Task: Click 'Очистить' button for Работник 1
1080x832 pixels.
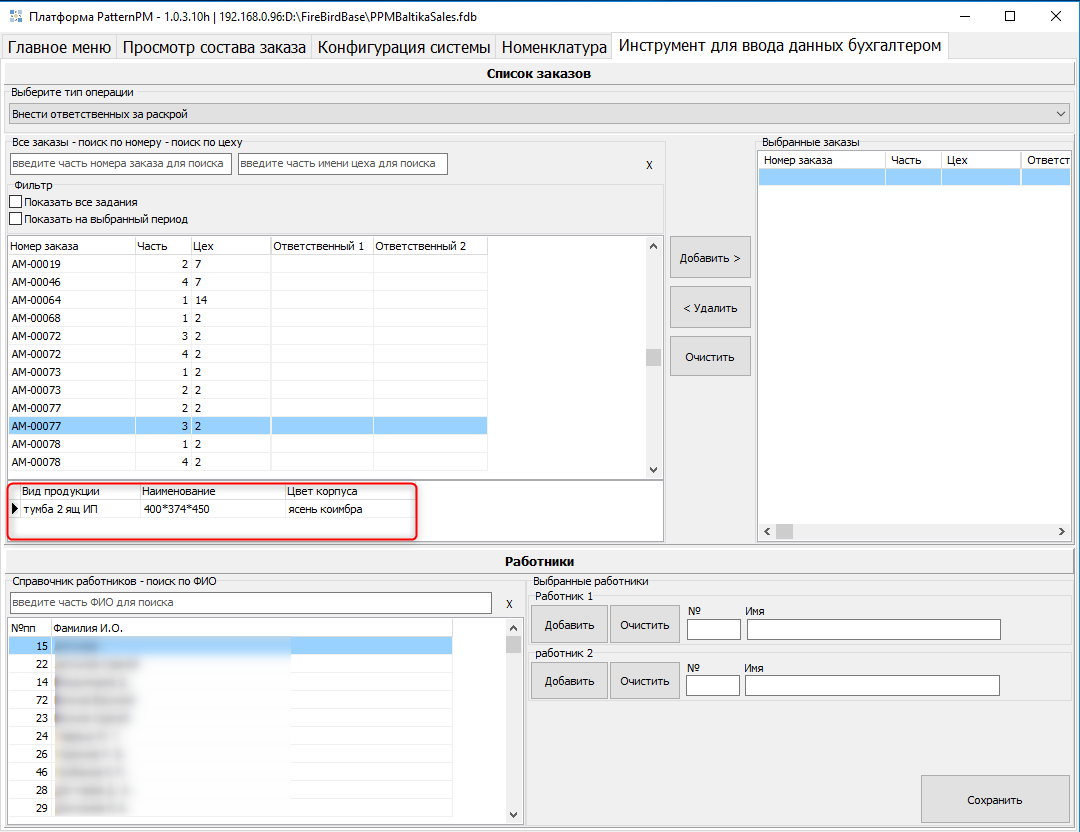Action: 644,625
